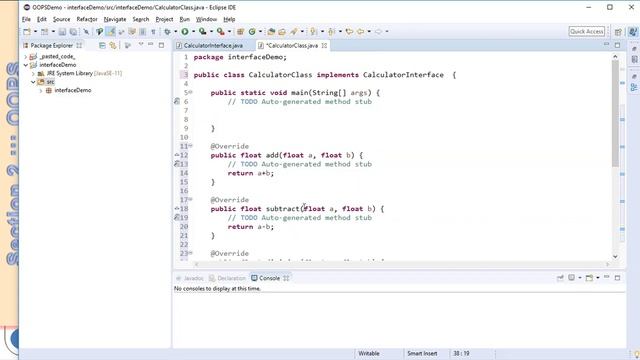Close the CalculatorClass.java editor tab
This screenshot has width=640, height=360.
click(x=324, y=45)
